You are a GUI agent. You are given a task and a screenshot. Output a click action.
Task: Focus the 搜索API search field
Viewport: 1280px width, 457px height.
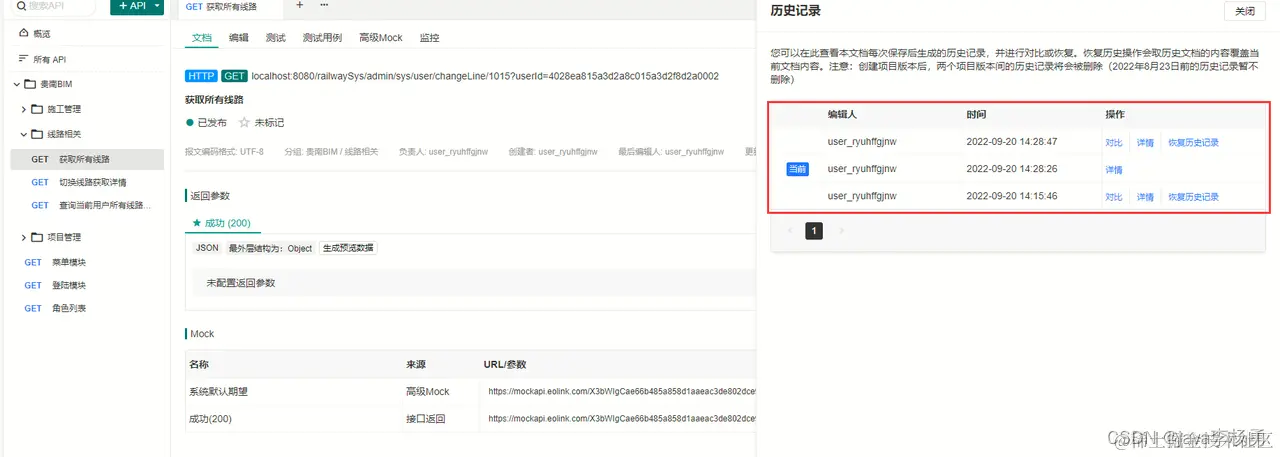pyautogui.click(x=54, y=6)
